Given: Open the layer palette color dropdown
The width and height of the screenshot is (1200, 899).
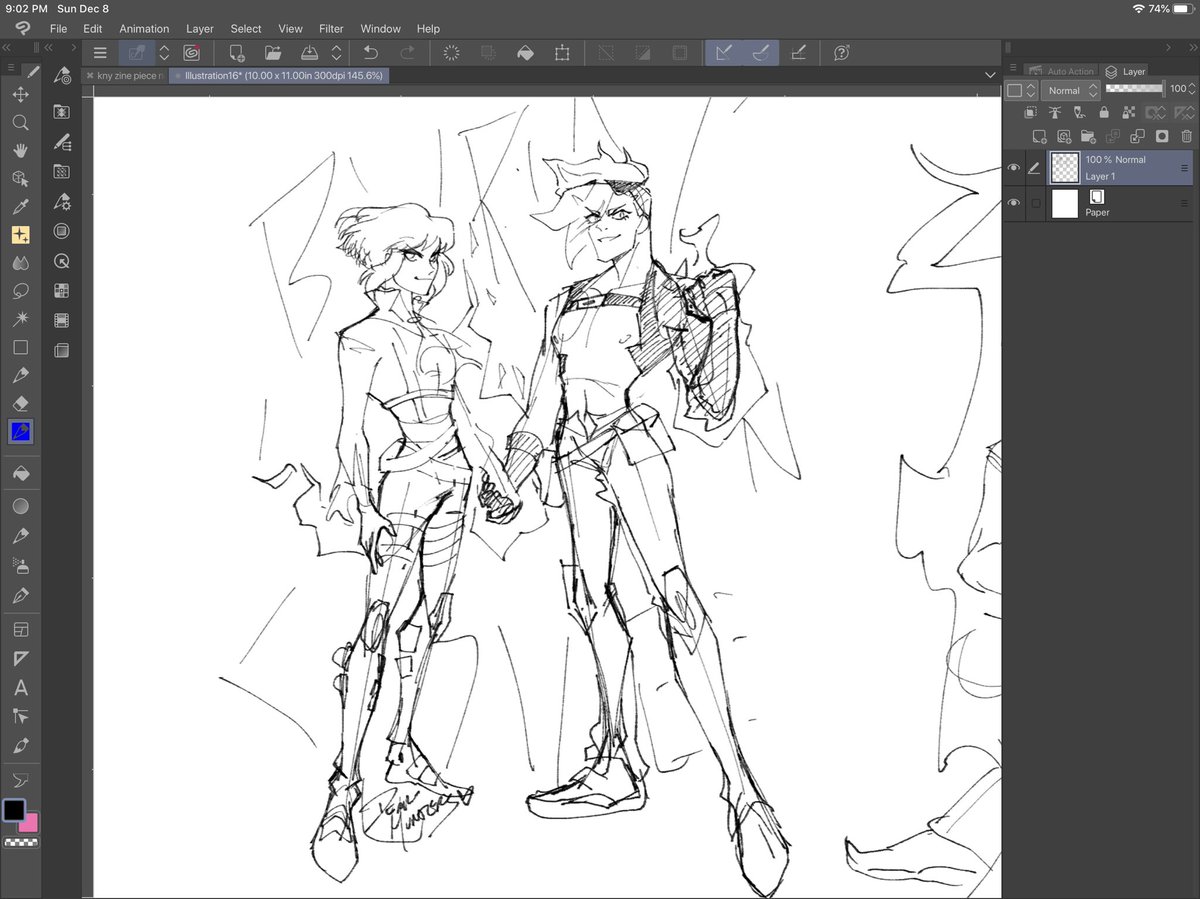Looking at the screenshot, I should (x=1021, y=90).
